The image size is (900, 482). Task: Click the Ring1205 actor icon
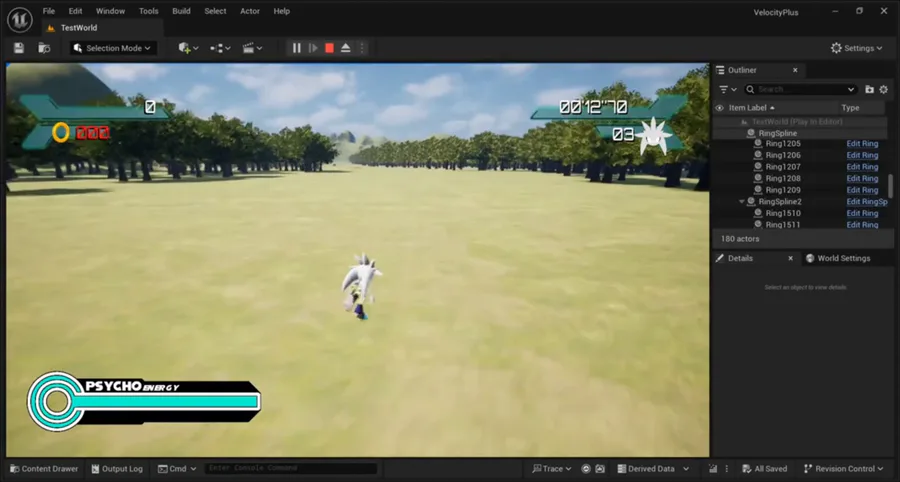pyautogui.click(x=758, y=143)
